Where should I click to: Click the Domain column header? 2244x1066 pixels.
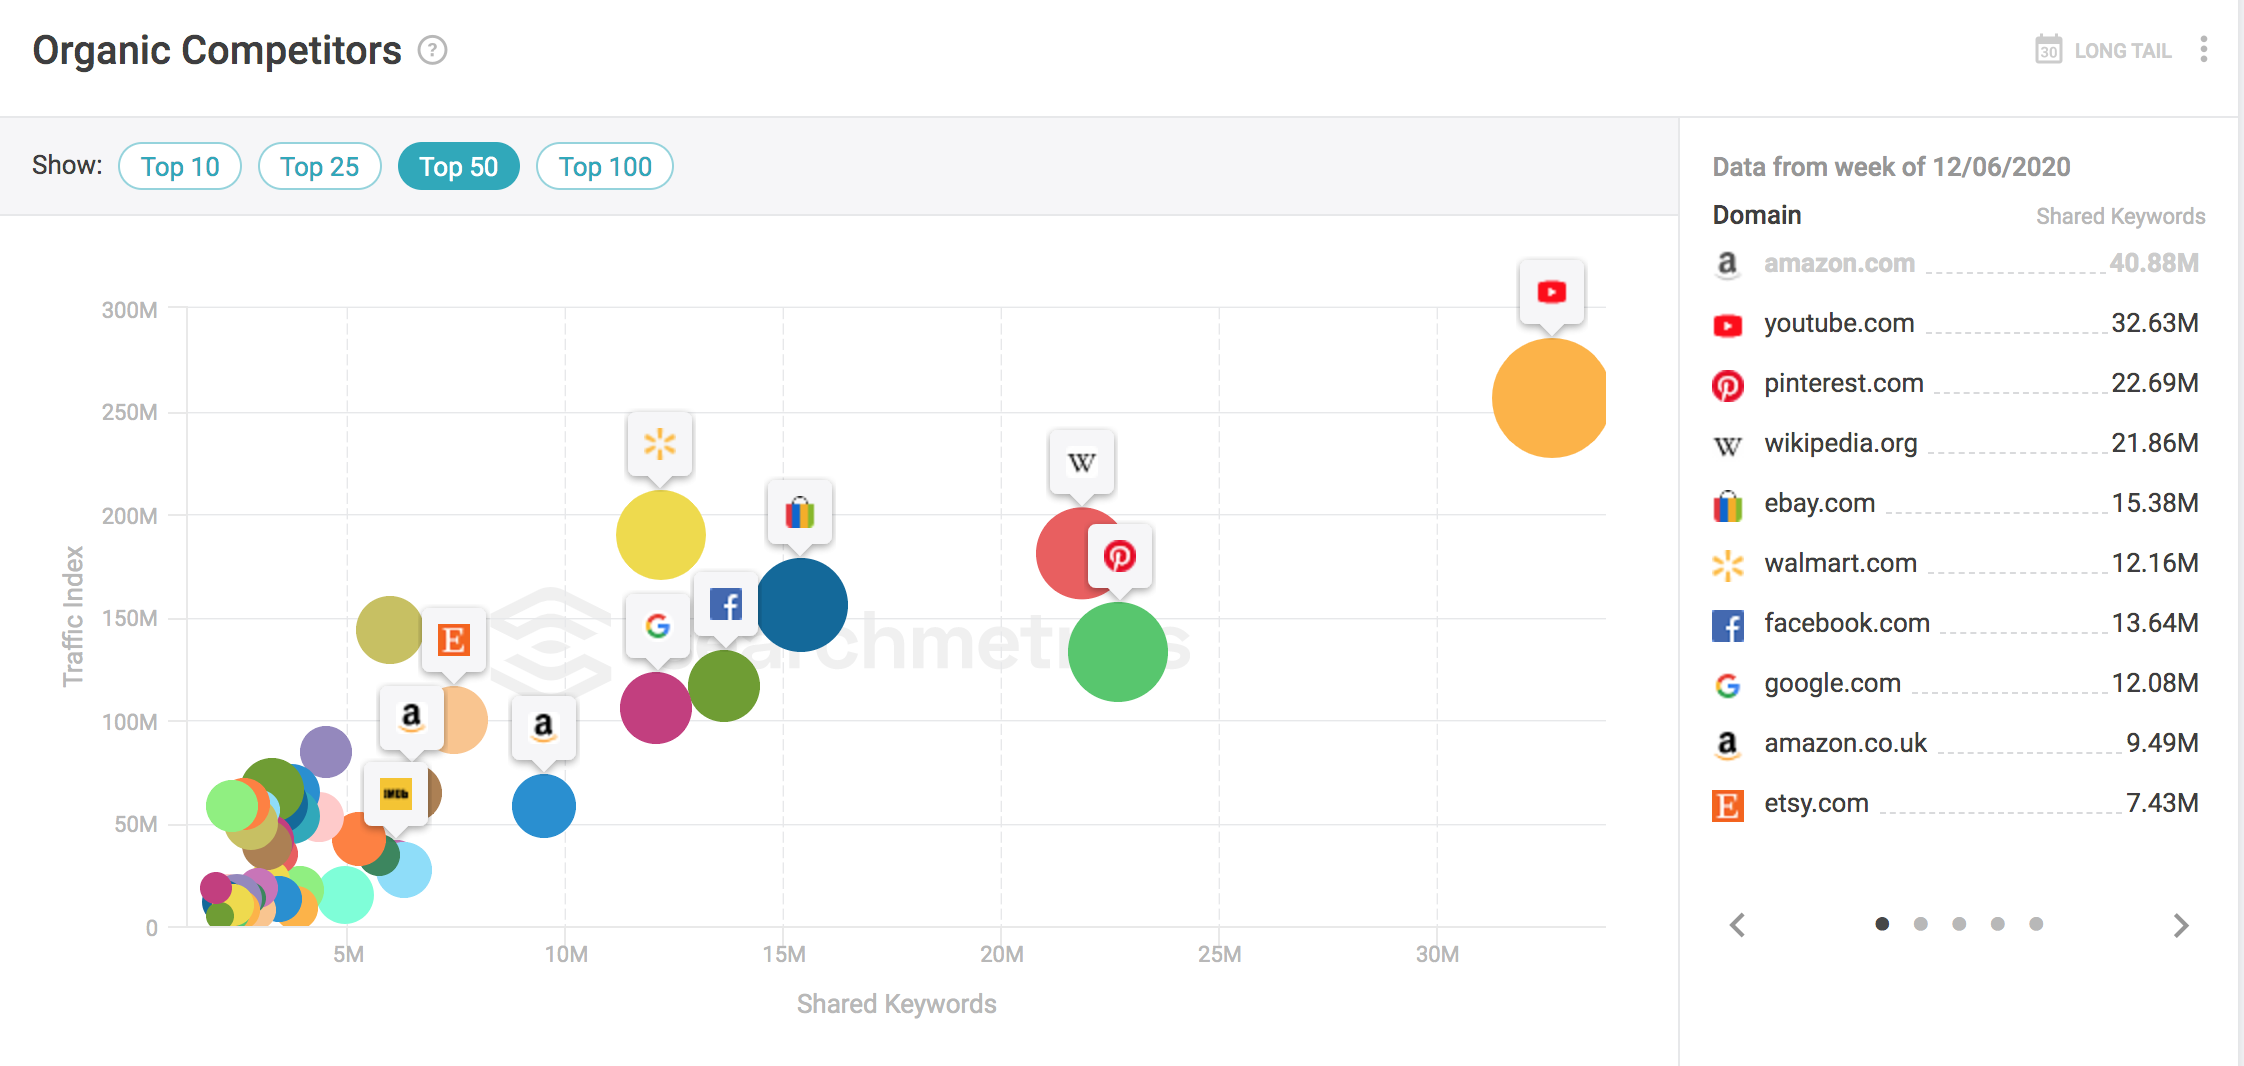pyautogui.click(x=1757, y=215)
